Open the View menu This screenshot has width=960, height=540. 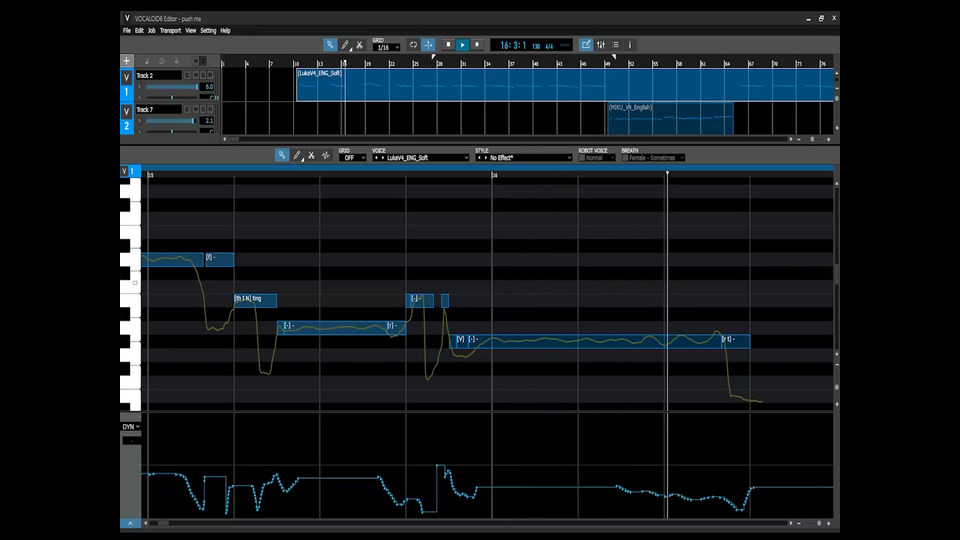190,31
